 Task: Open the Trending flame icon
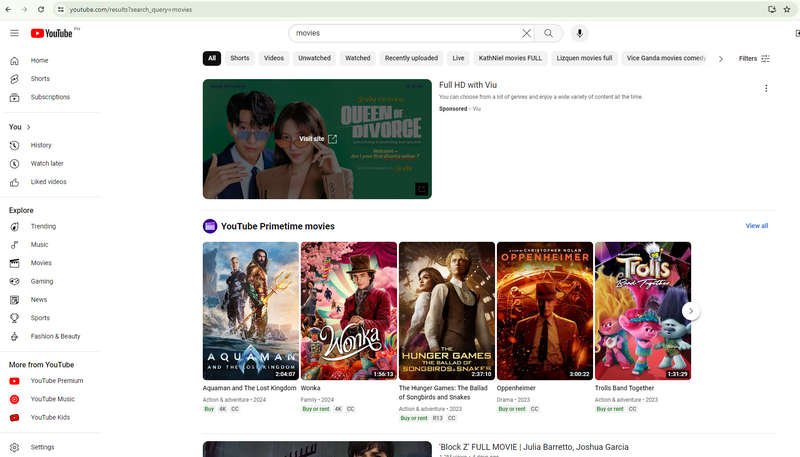coord(14,226)
